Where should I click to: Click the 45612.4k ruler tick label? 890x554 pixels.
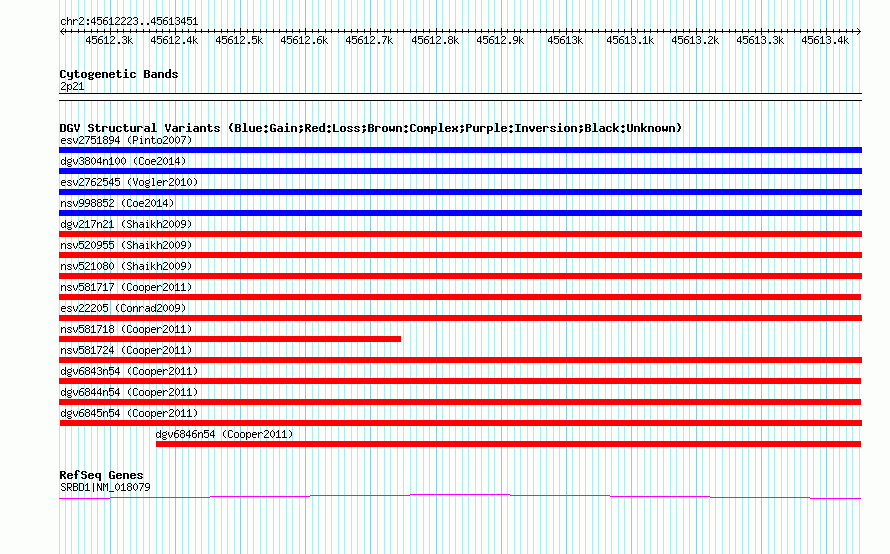pyautogui.click(x=174, y=40)
